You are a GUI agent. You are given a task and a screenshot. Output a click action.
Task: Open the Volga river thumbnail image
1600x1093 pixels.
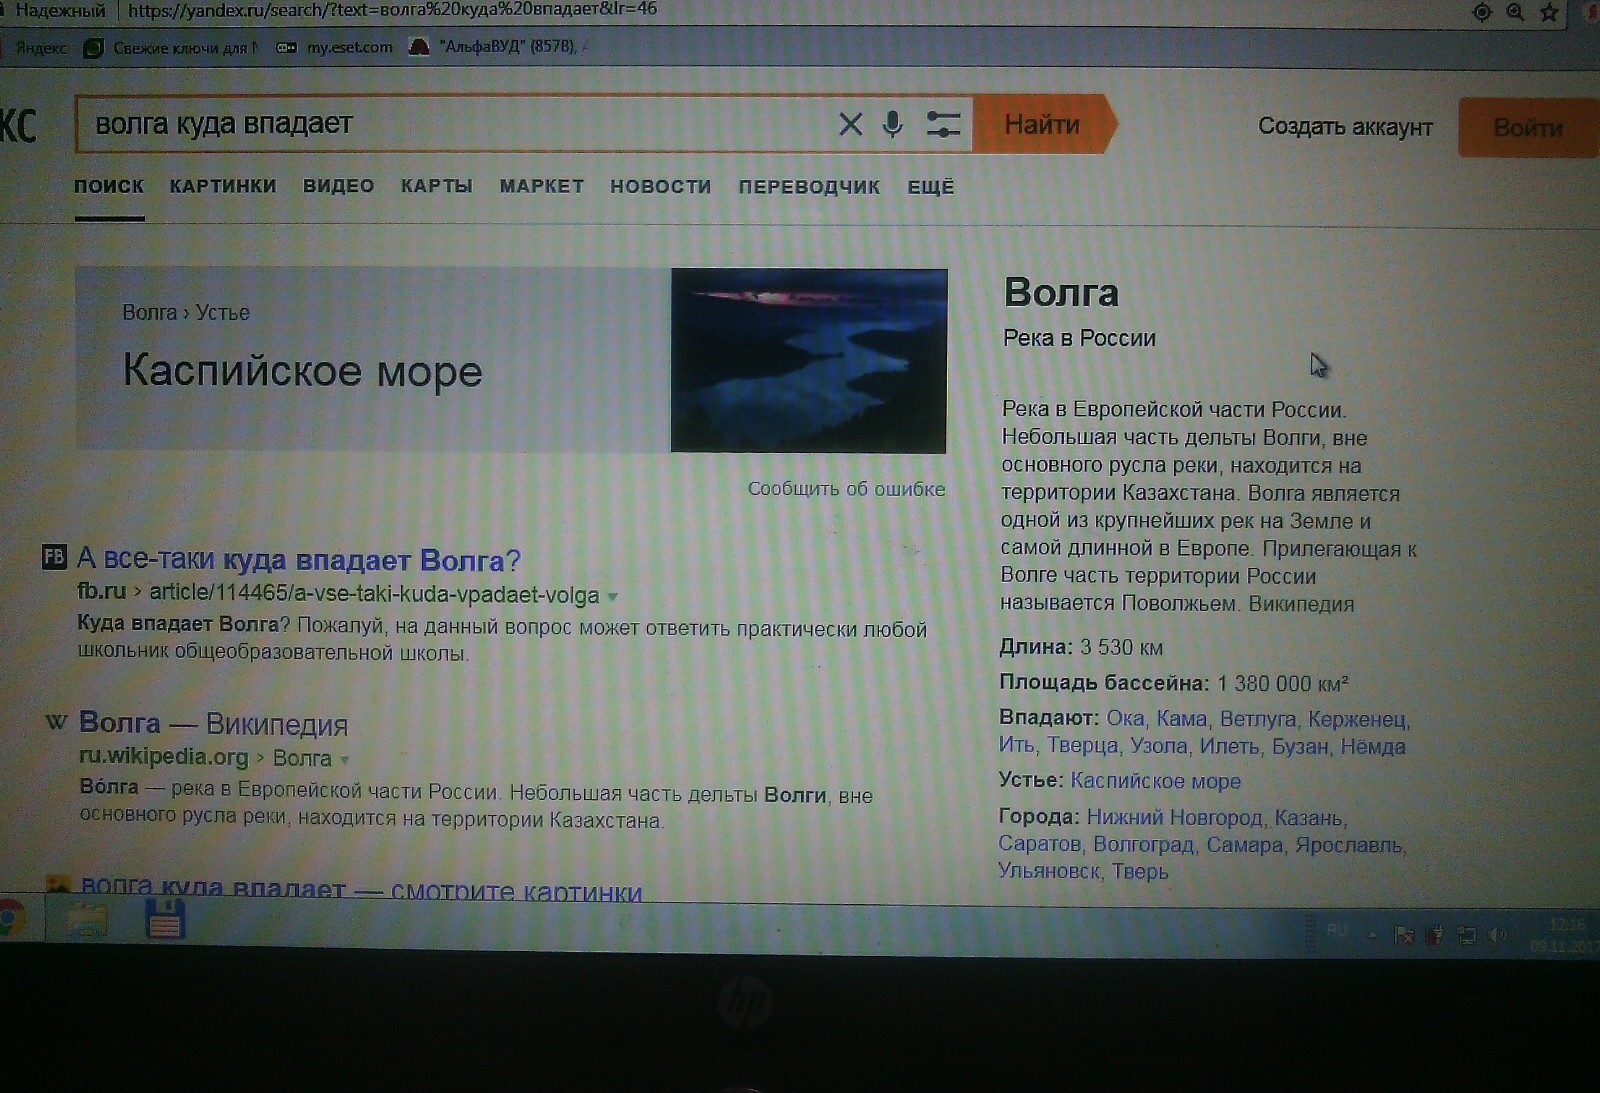(x=809, y=361)
